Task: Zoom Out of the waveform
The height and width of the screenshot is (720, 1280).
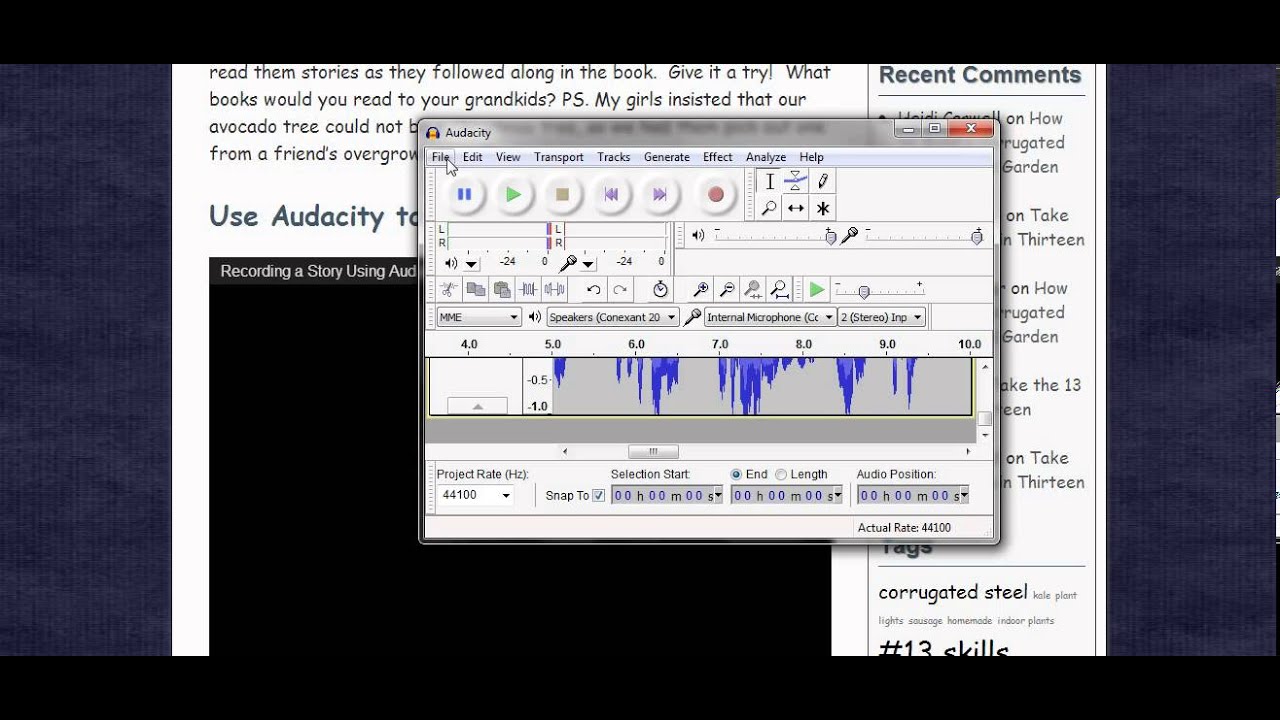Action: click(727, 290)
